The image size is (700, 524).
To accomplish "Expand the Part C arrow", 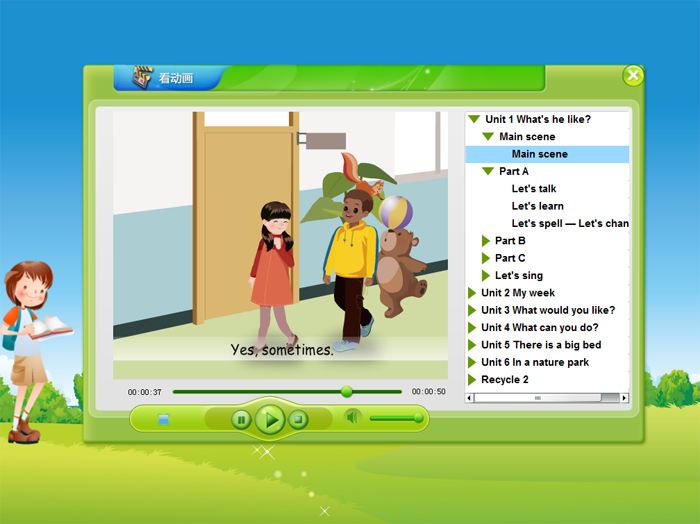I will [486, 258].
